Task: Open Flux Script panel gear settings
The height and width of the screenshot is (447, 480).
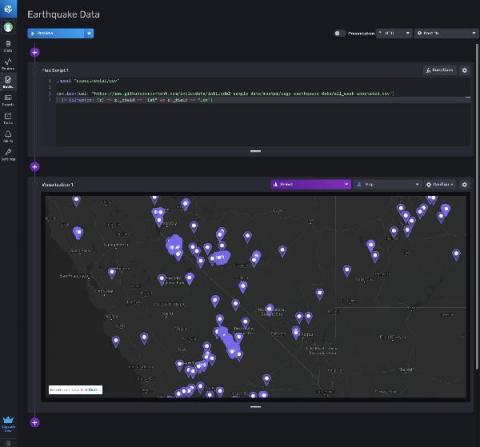Action: [464, 70]
